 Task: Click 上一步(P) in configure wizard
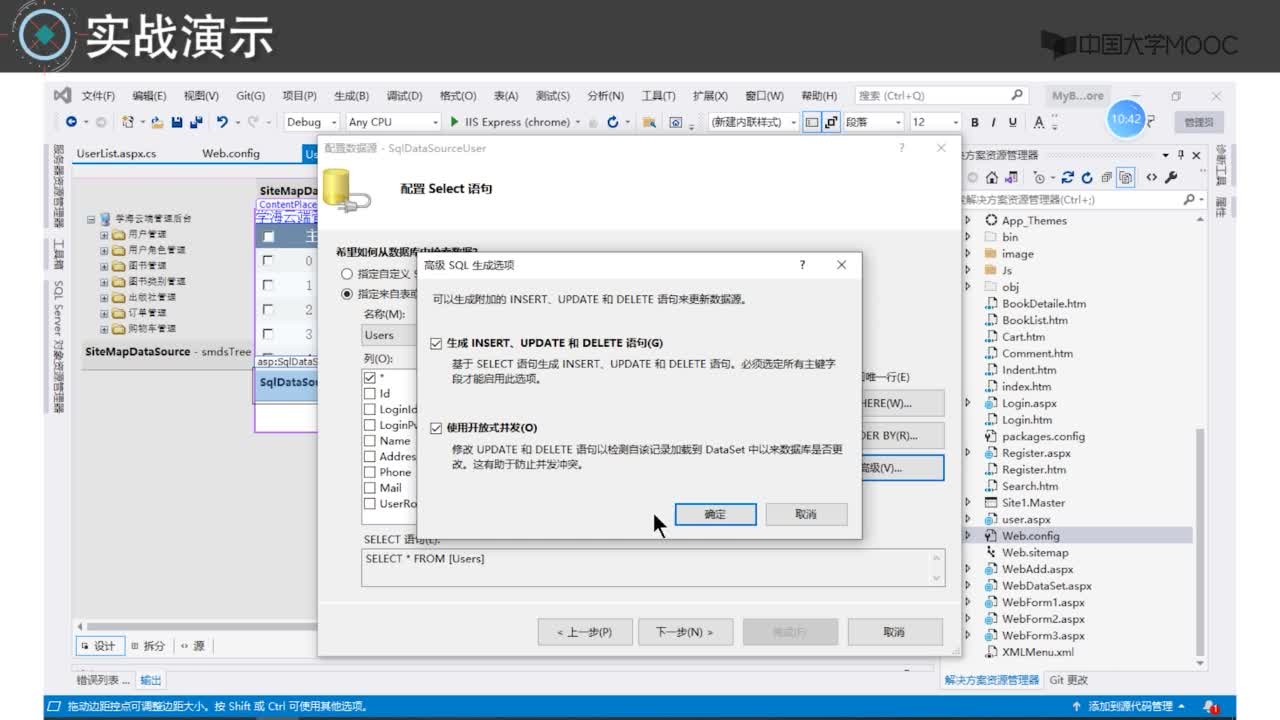pyautogui.click(x=584, y=632)
